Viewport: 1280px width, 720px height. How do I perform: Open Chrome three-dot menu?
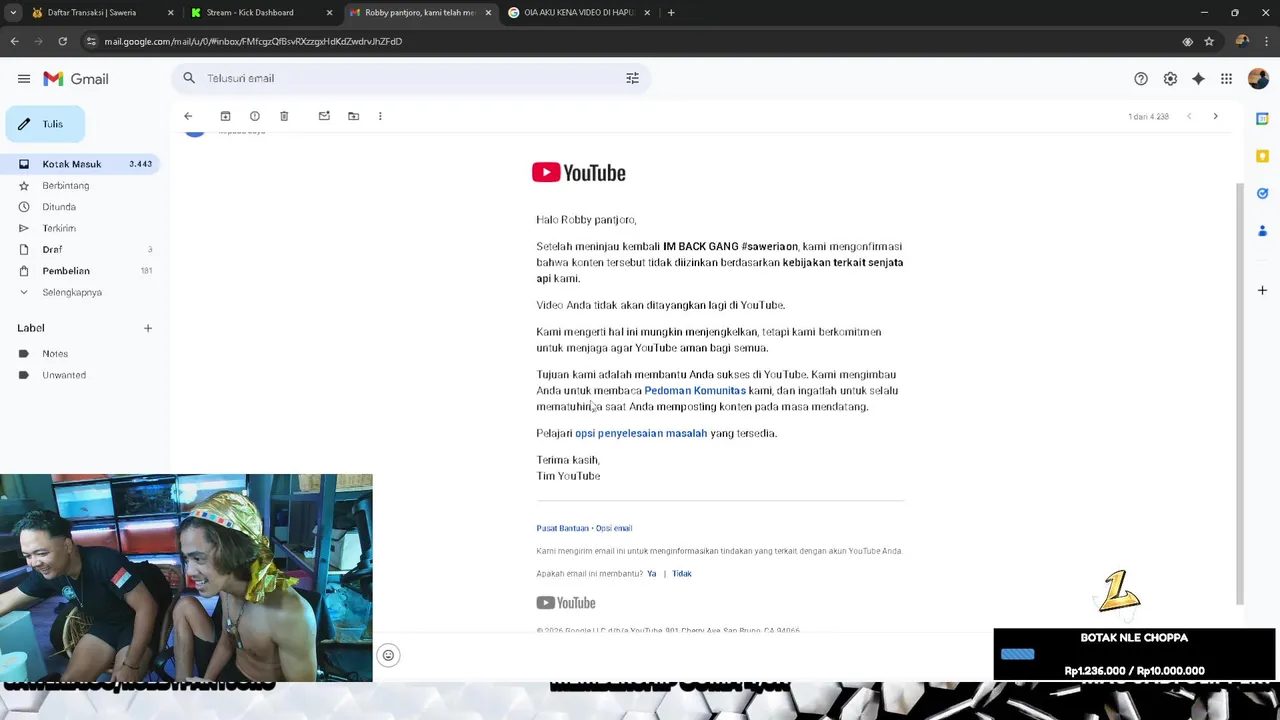click(1266, 41)
